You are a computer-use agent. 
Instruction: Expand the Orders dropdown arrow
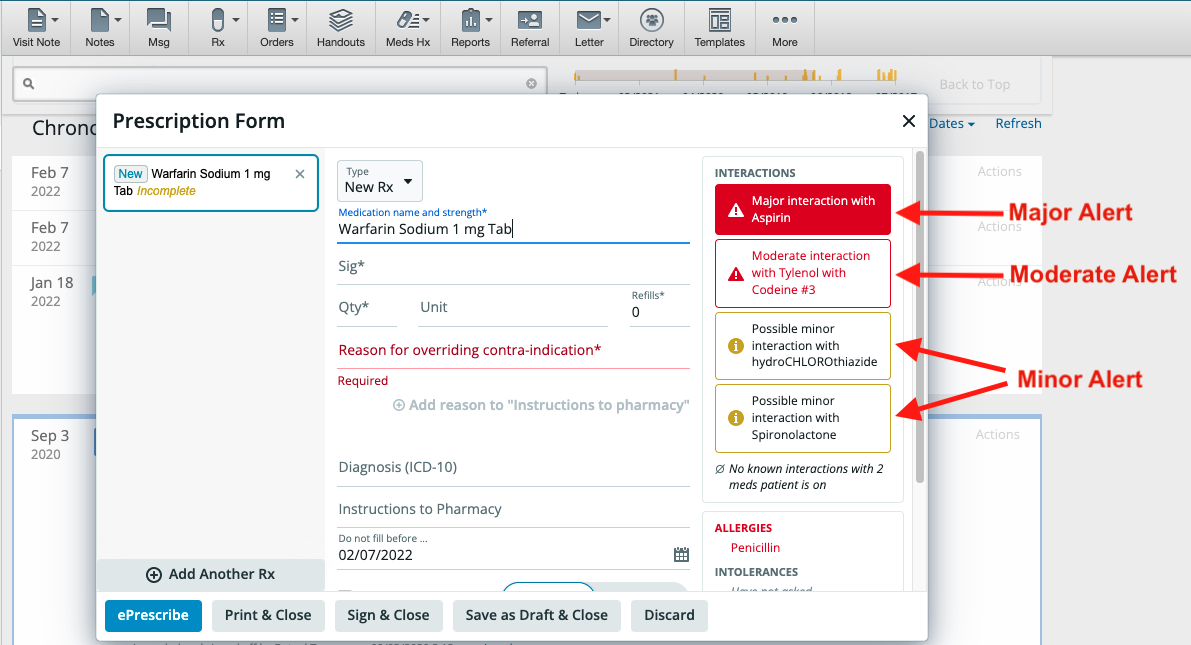click(295, 21)
